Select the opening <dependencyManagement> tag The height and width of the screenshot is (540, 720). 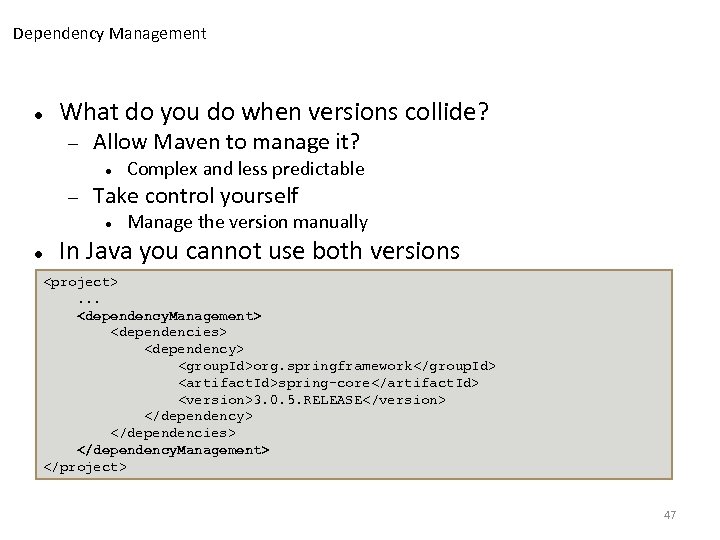pyautogui.click(x=169, y=316)
